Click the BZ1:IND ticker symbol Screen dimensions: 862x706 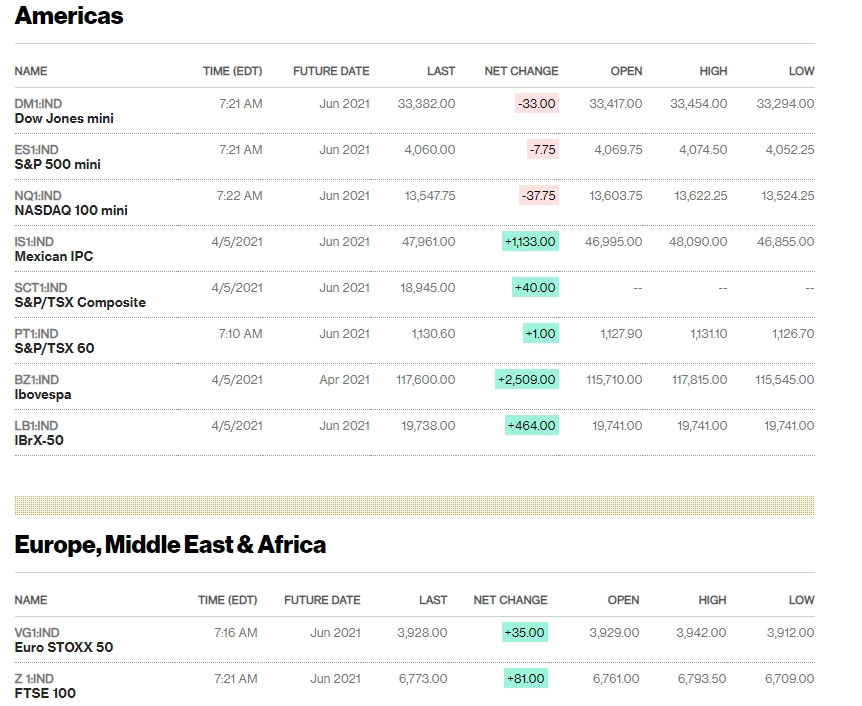37,380
